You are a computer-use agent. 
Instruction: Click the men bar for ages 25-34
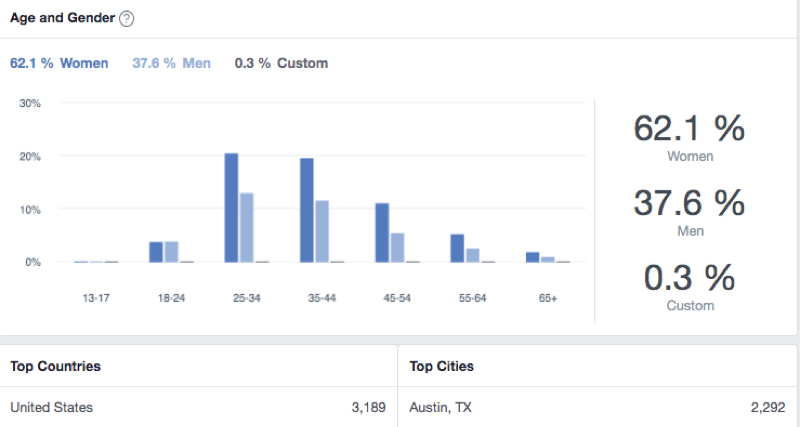247,228
